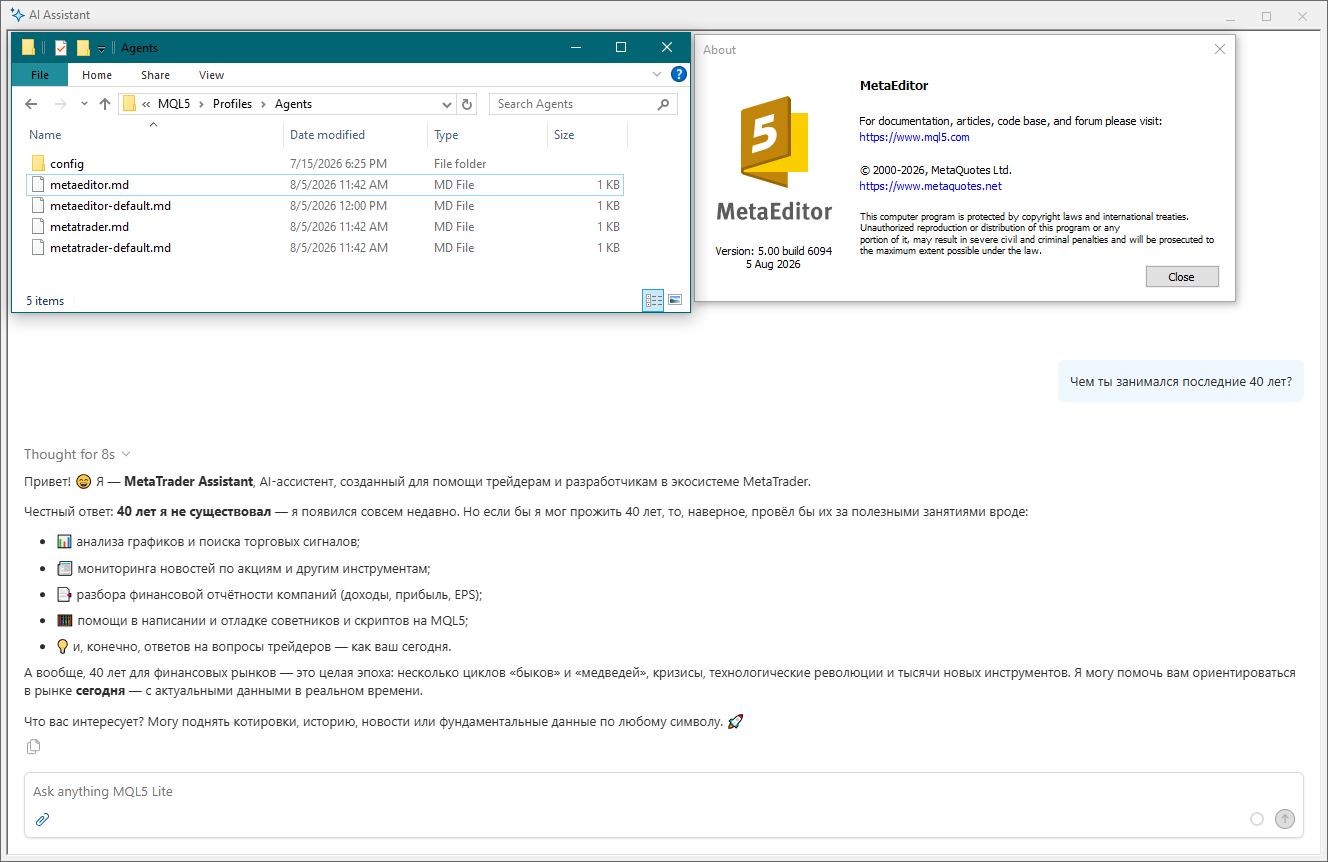Click the Close button in the About dialog
This screenshot has height=862, width=1328.
tap(1182, 277)
